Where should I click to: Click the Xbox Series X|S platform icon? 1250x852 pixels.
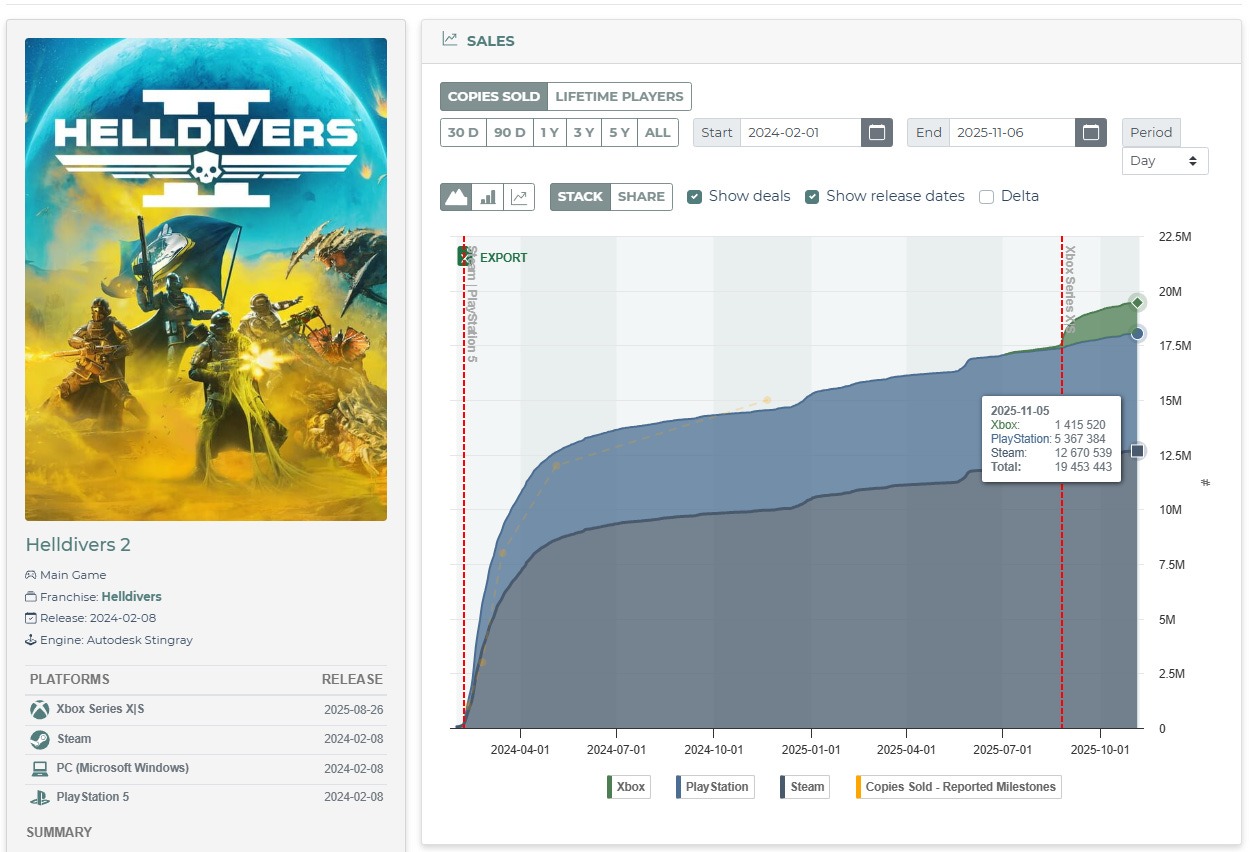click(39, 710)
